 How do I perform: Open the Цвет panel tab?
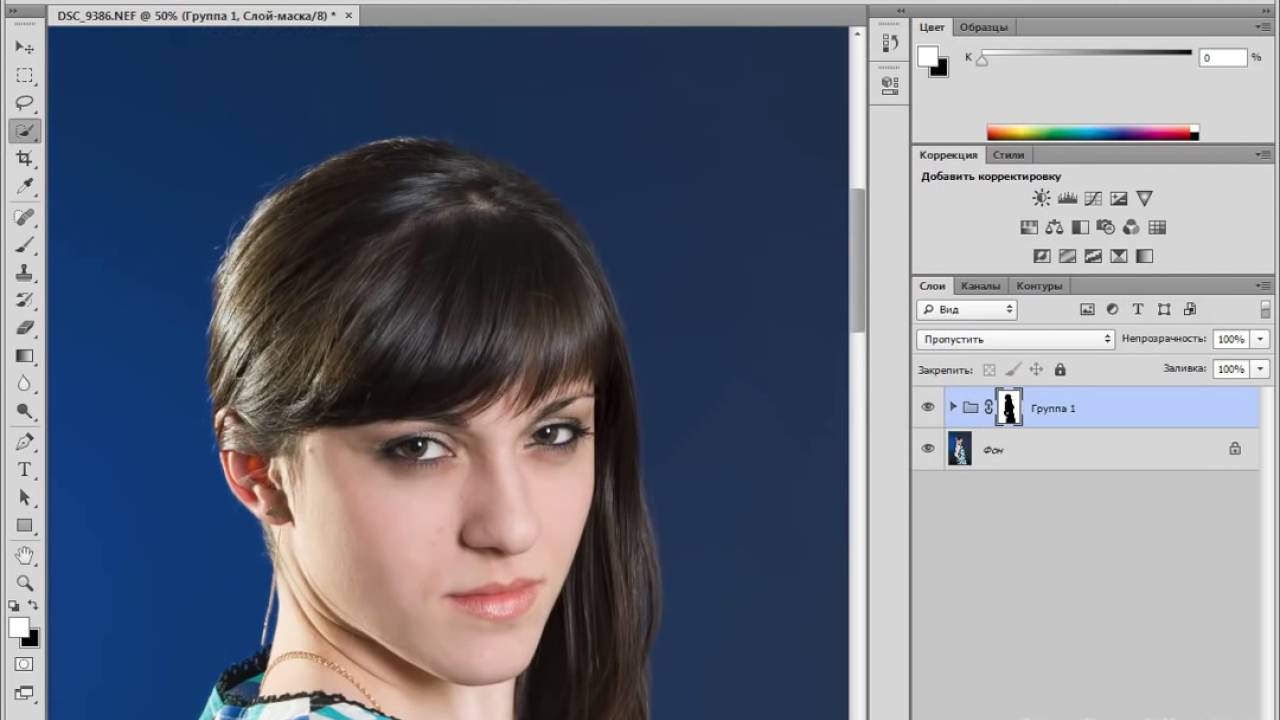[x=932, y=28]
